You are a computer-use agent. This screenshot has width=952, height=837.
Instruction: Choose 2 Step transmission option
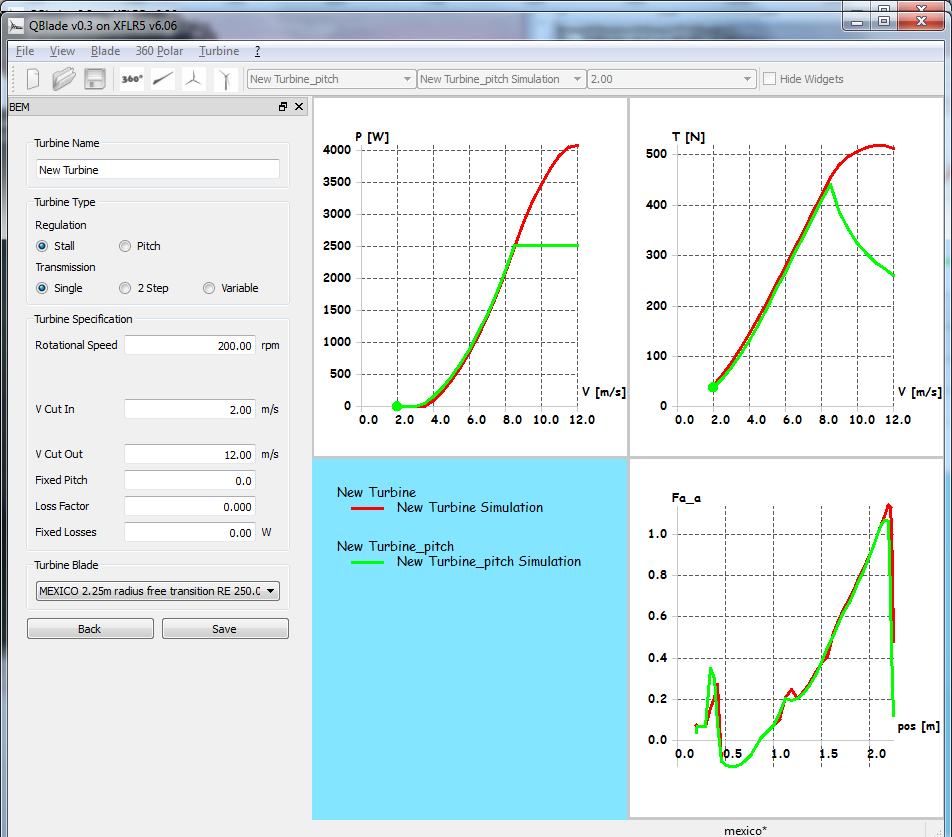coord(125,288)
